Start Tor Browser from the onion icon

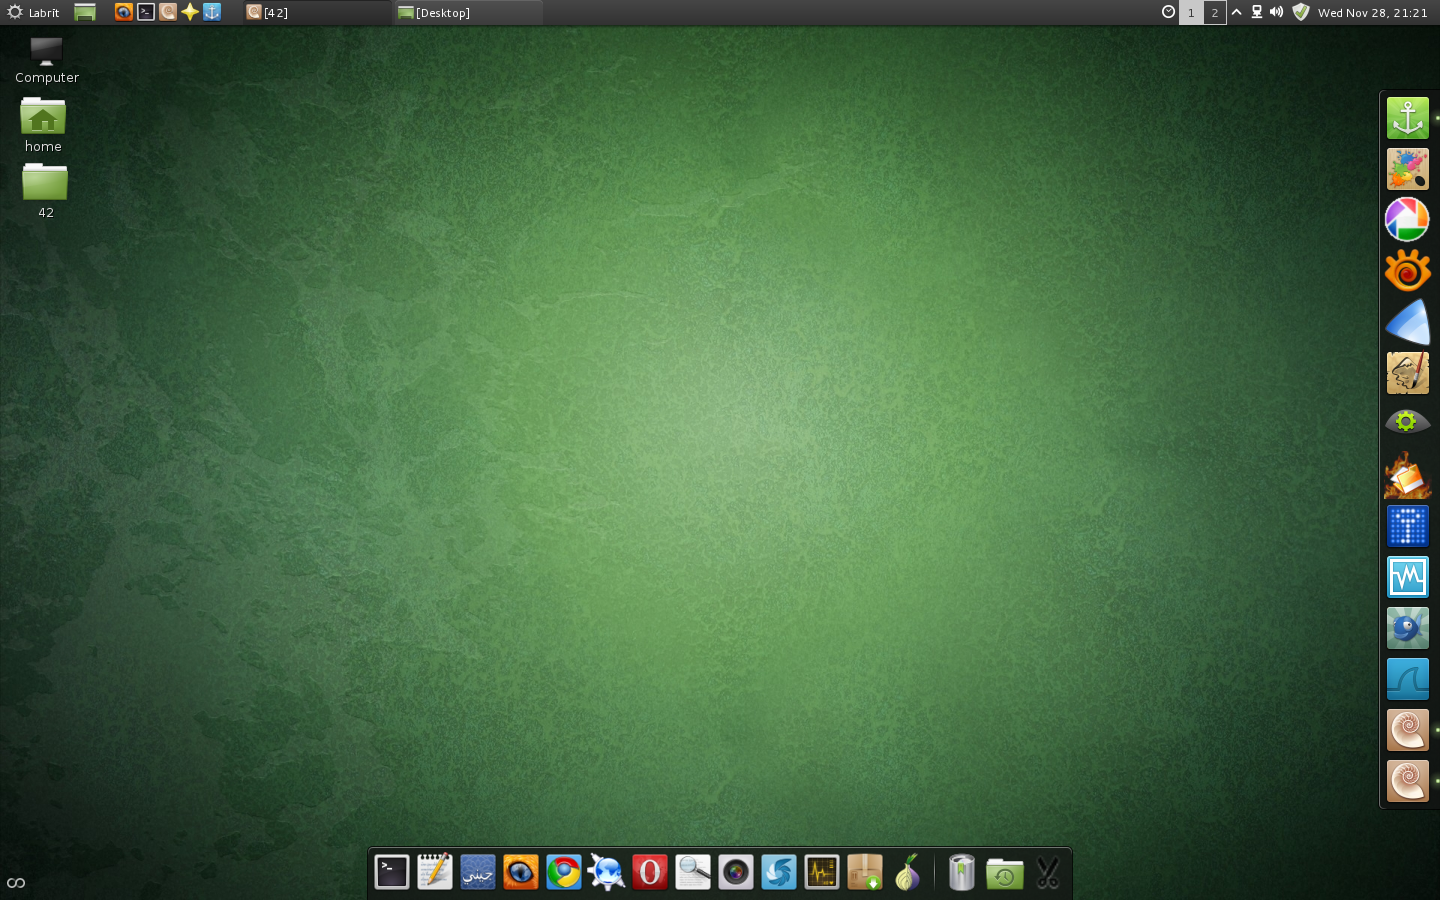click(x=907, y=872)
